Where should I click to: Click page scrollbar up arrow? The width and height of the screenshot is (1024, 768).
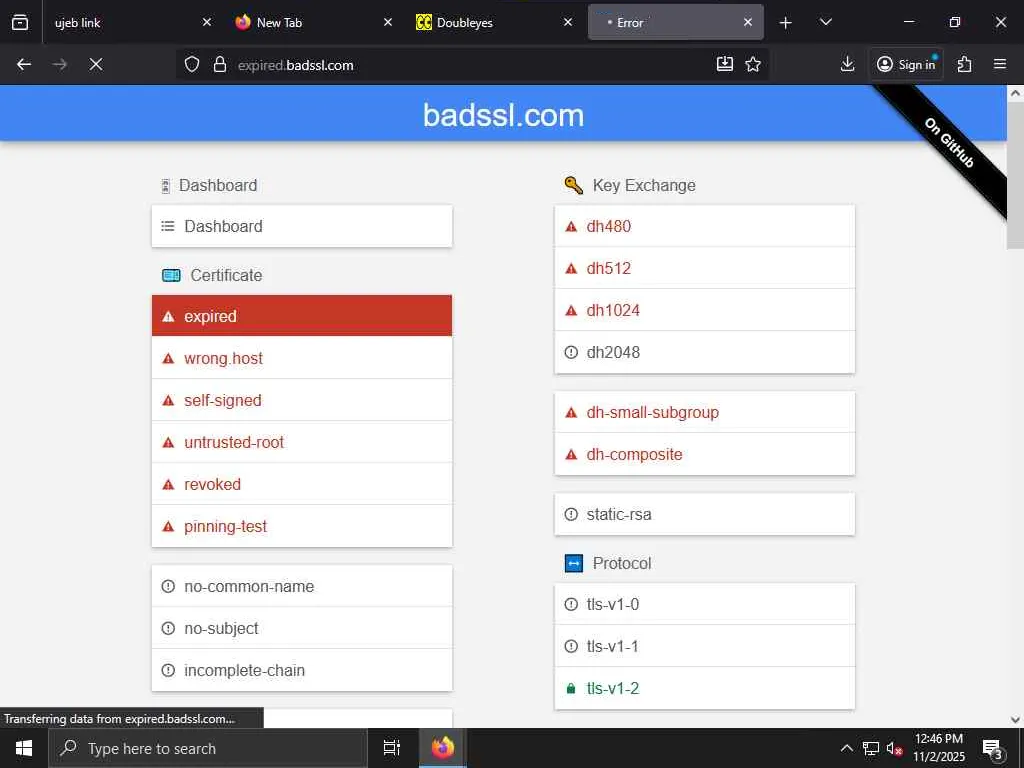(x=1015, y=93)
